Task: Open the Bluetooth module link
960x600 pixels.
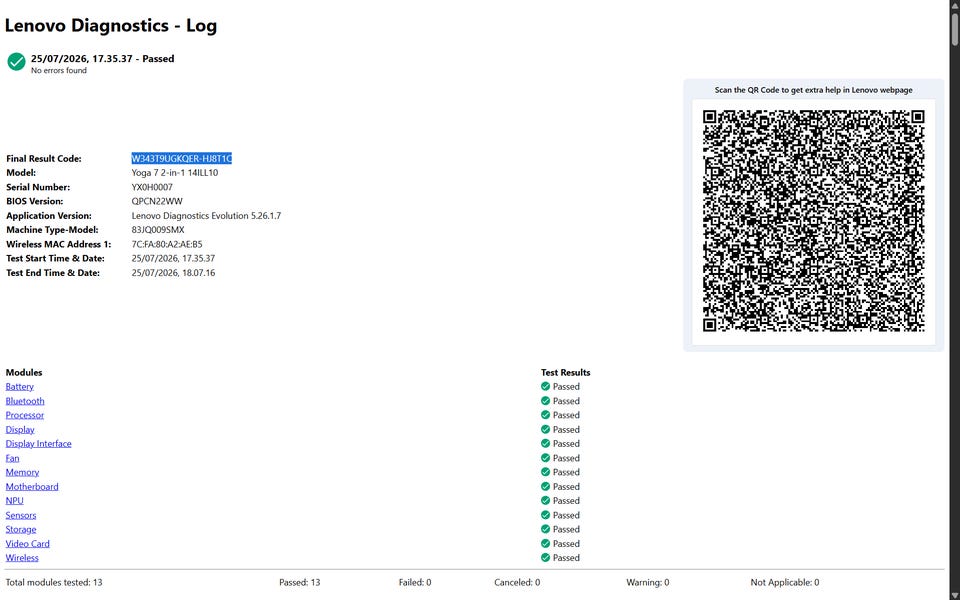Action: [x=25, y=401]
